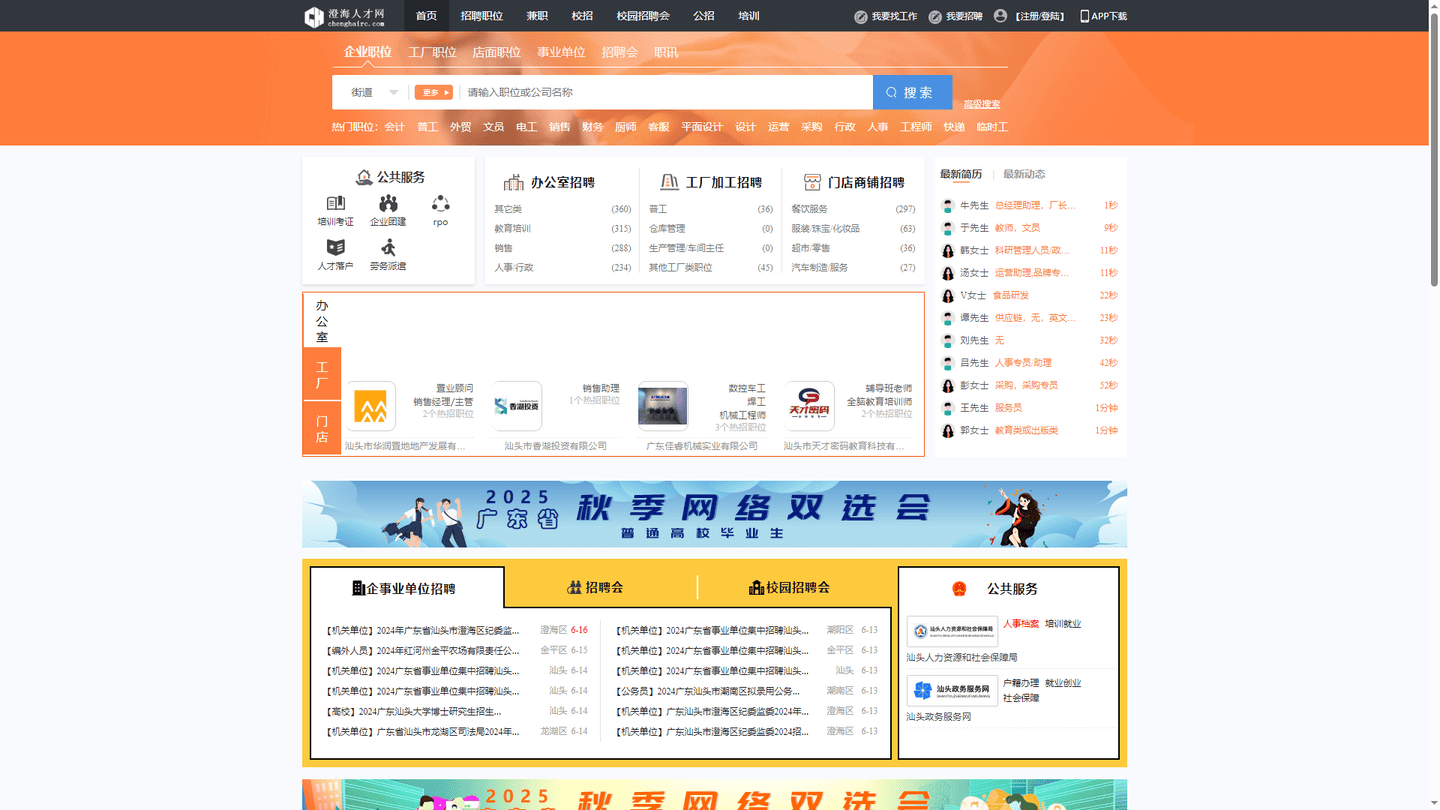This screenshot has width=1440, height=810.
Task: Click the 澄海人才网 site logo
Action: 344,16
